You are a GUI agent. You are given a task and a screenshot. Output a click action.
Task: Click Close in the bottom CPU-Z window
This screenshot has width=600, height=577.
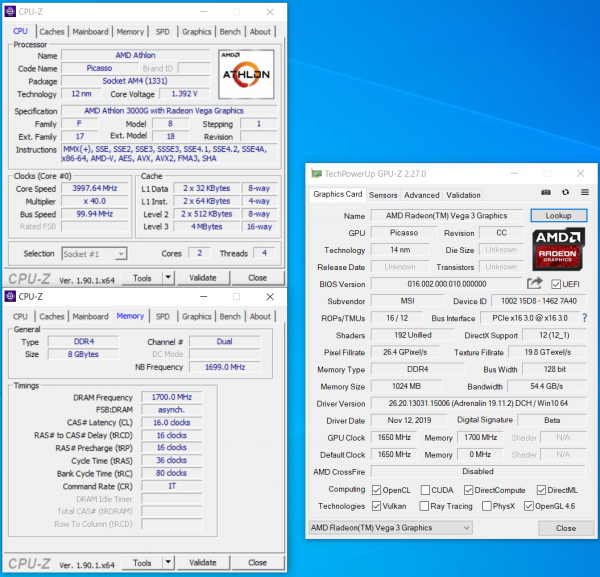pos(258,562)
